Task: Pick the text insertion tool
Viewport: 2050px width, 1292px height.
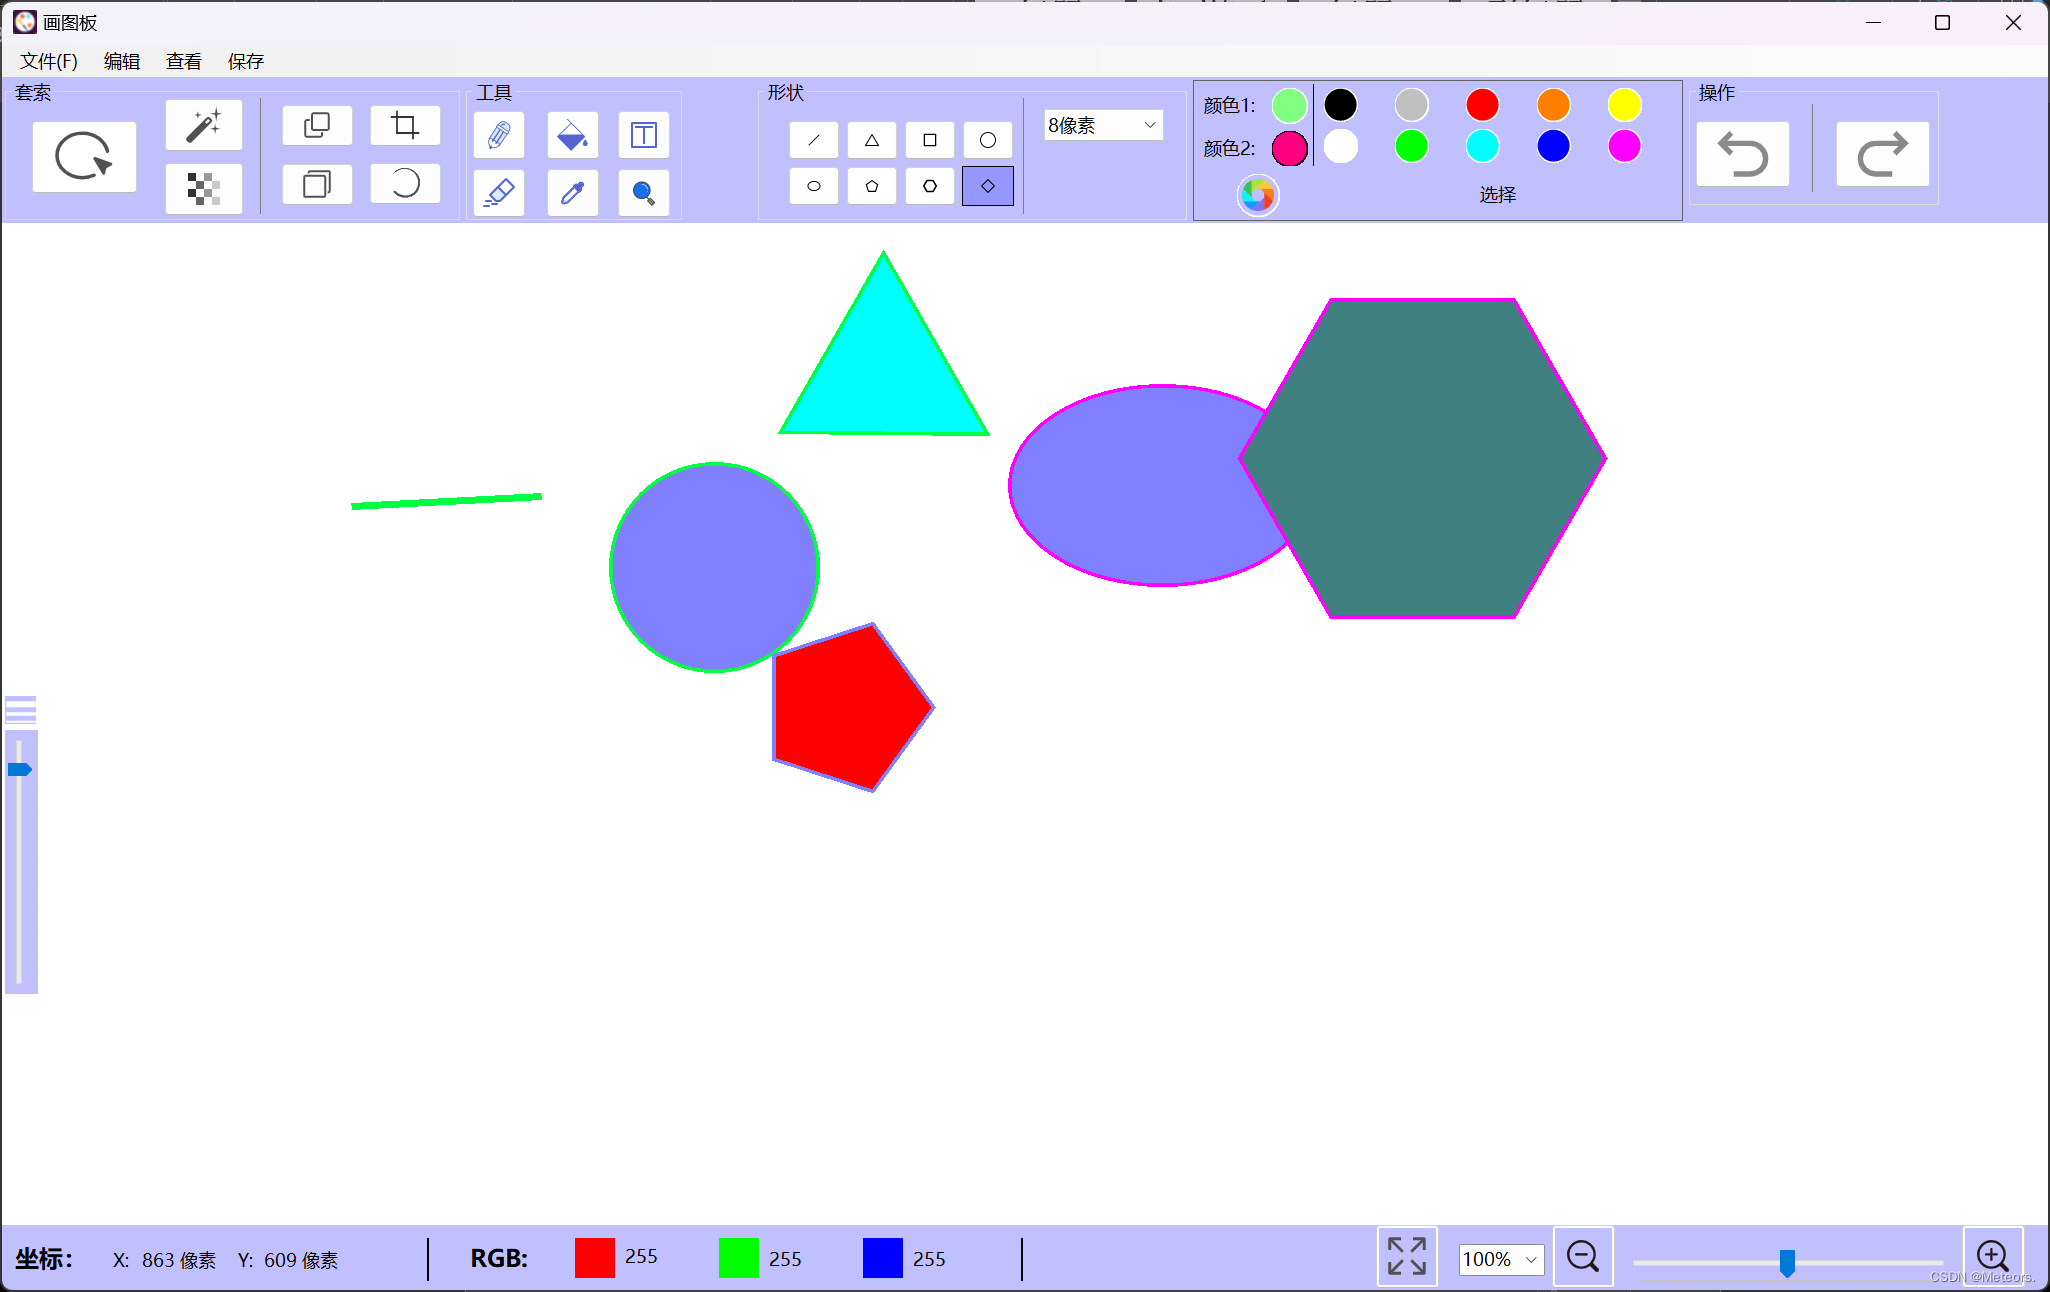Action: pos(643,135)
